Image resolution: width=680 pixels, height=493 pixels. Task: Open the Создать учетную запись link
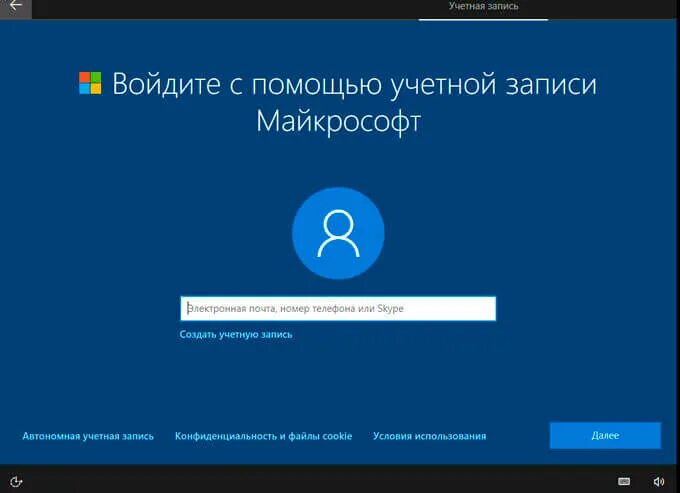click(236, 334)
